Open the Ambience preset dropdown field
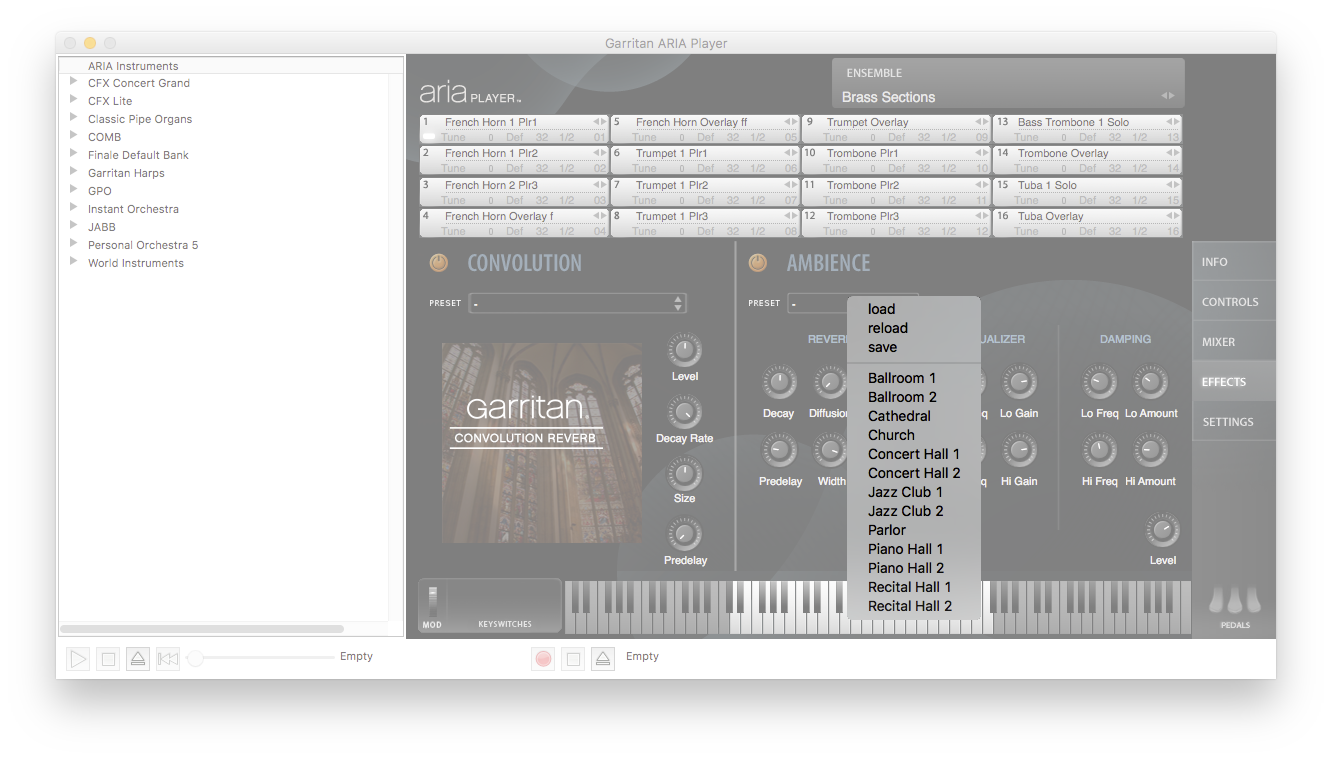The image size is (1332, 759). tap(817, 303)
